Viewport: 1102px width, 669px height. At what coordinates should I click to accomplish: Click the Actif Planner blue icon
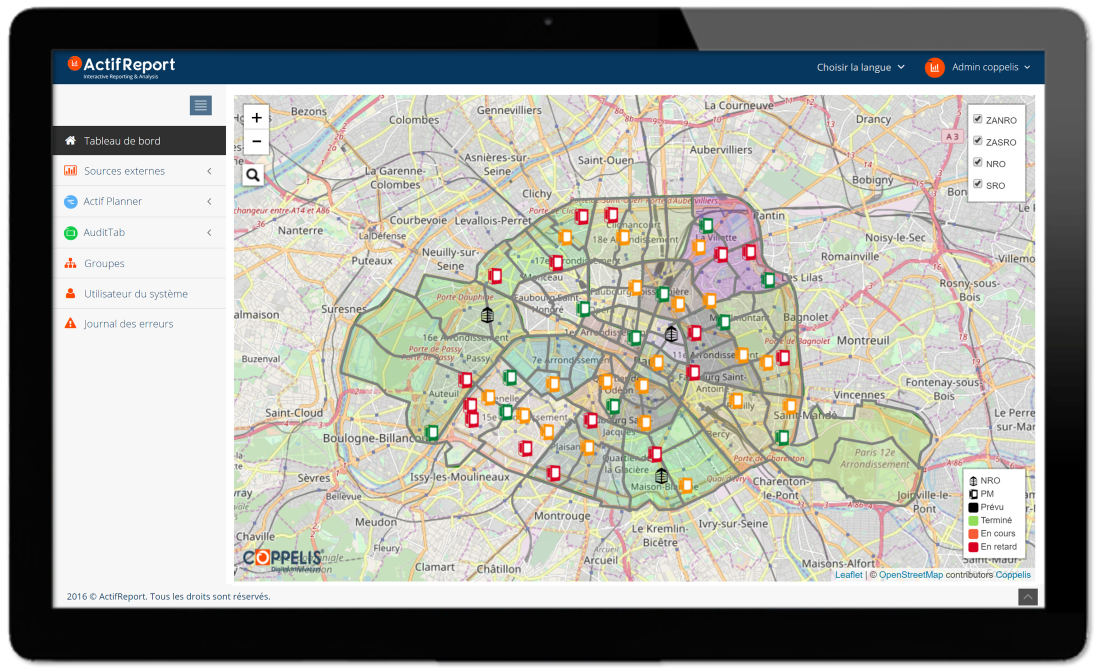click(x=70, y=202)
